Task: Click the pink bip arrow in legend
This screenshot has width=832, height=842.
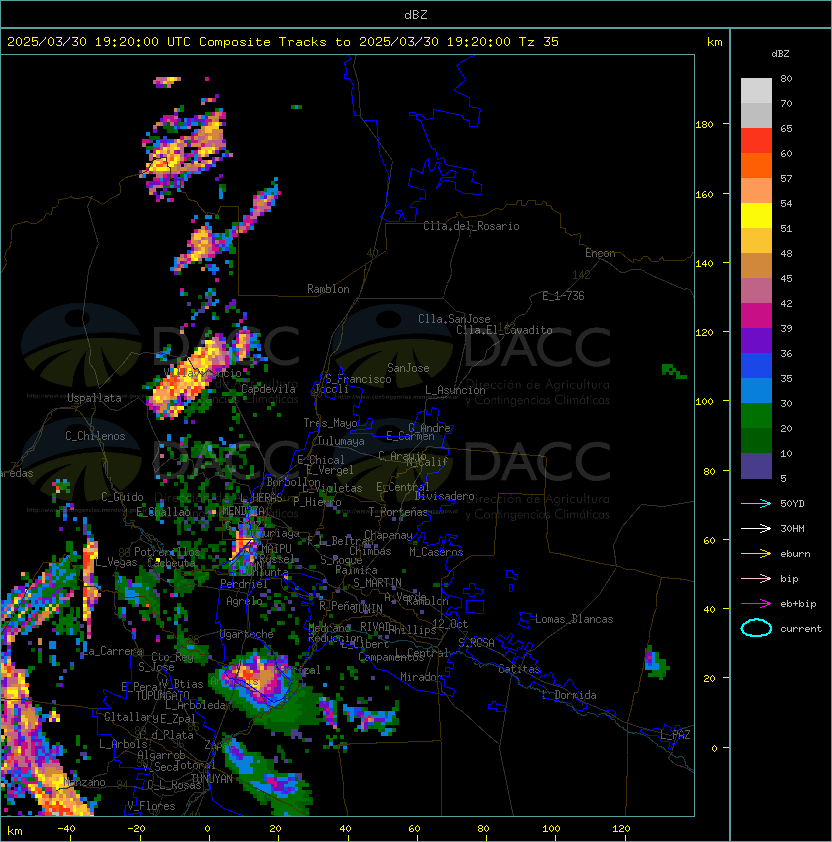Action: coord(756,578)
